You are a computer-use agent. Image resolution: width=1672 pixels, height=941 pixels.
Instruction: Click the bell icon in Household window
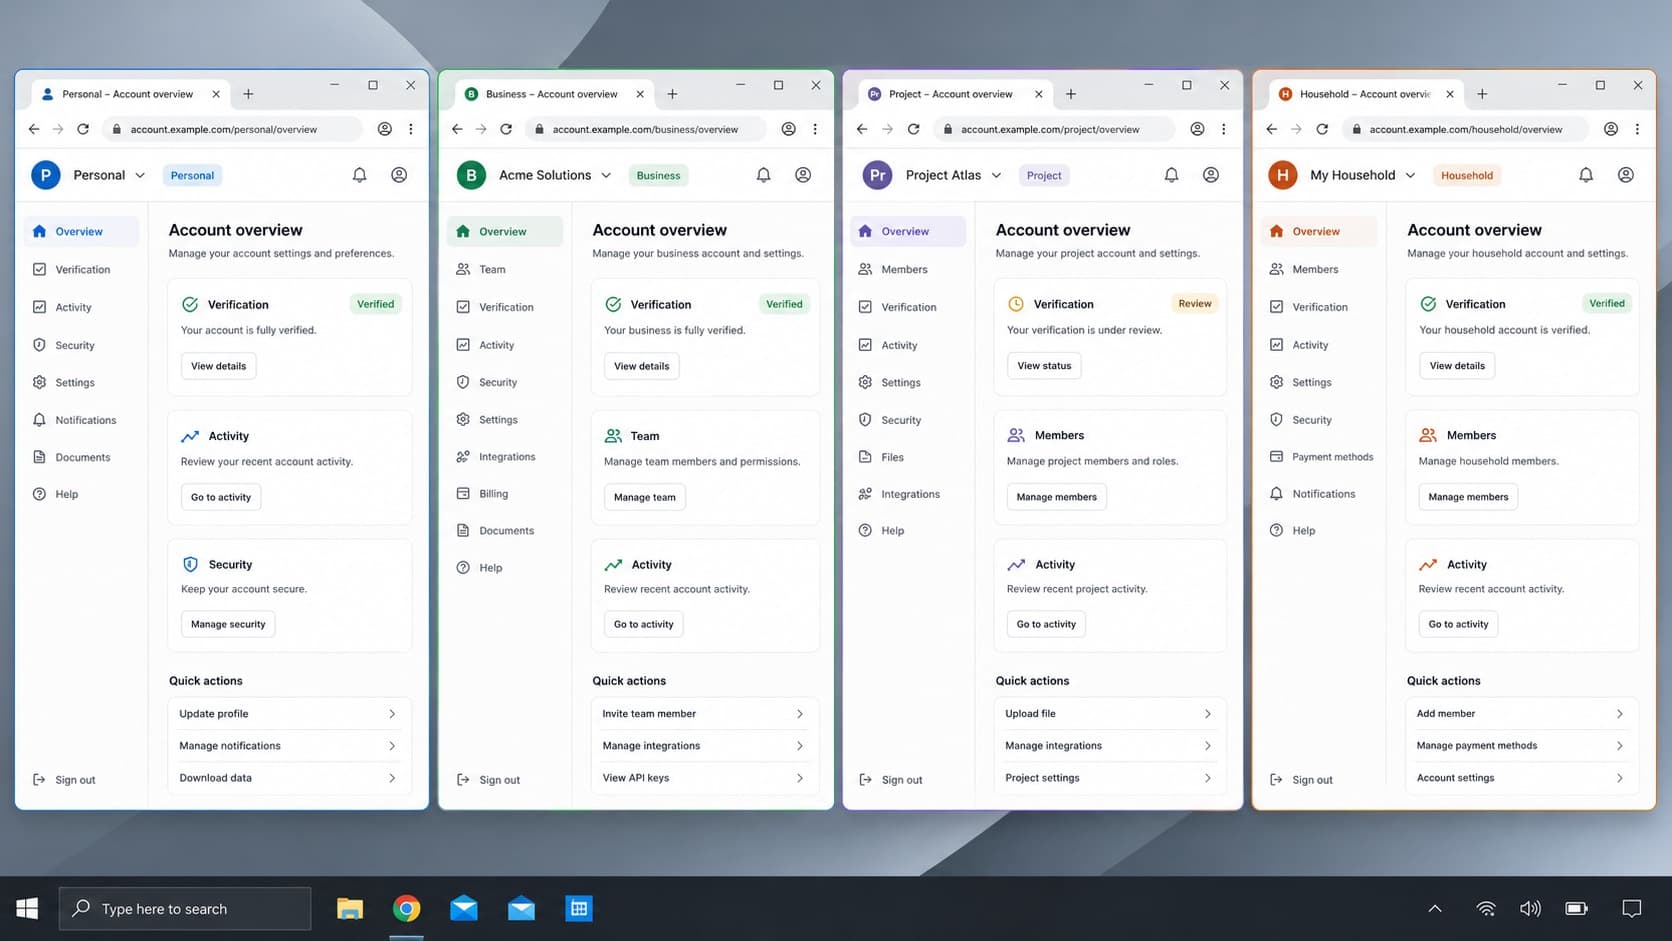click(1586, 175)
